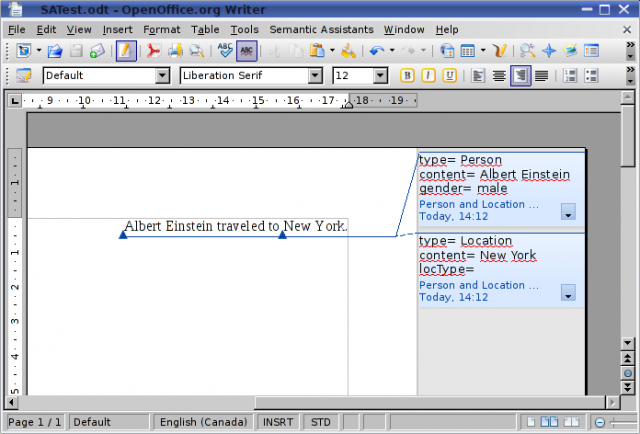
Task: Open the Gallery icon
Action: (x=570, y=51)
